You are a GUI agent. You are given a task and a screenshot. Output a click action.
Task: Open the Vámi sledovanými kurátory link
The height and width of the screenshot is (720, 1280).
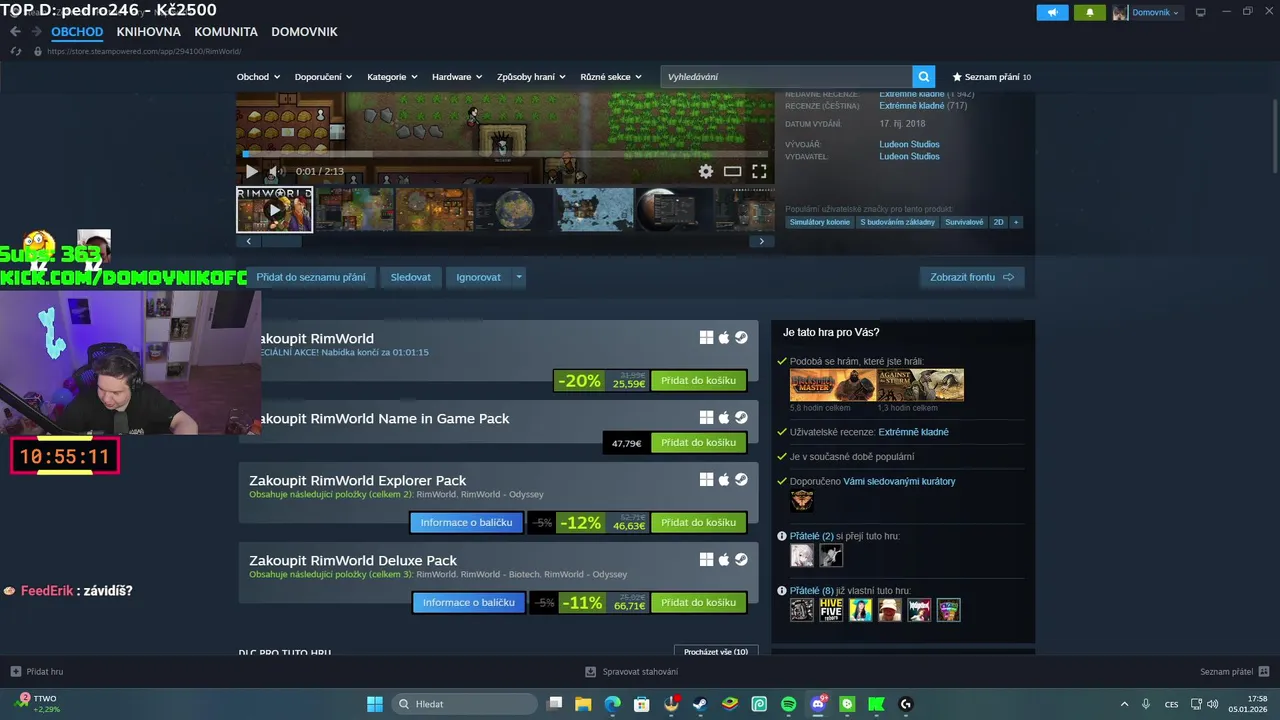[x=899, y=481]
